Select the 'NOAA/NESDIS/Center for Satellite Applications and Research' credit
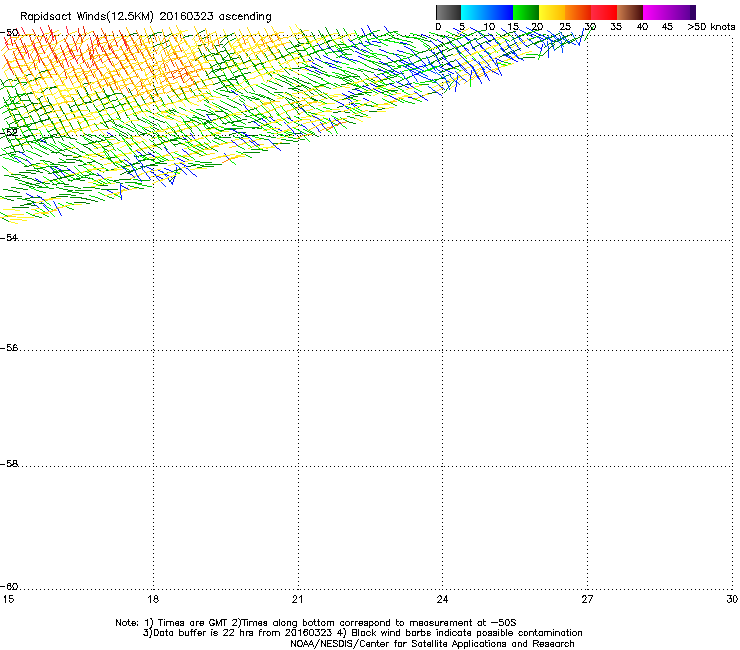740x650 pixels. tap(432, 644)
